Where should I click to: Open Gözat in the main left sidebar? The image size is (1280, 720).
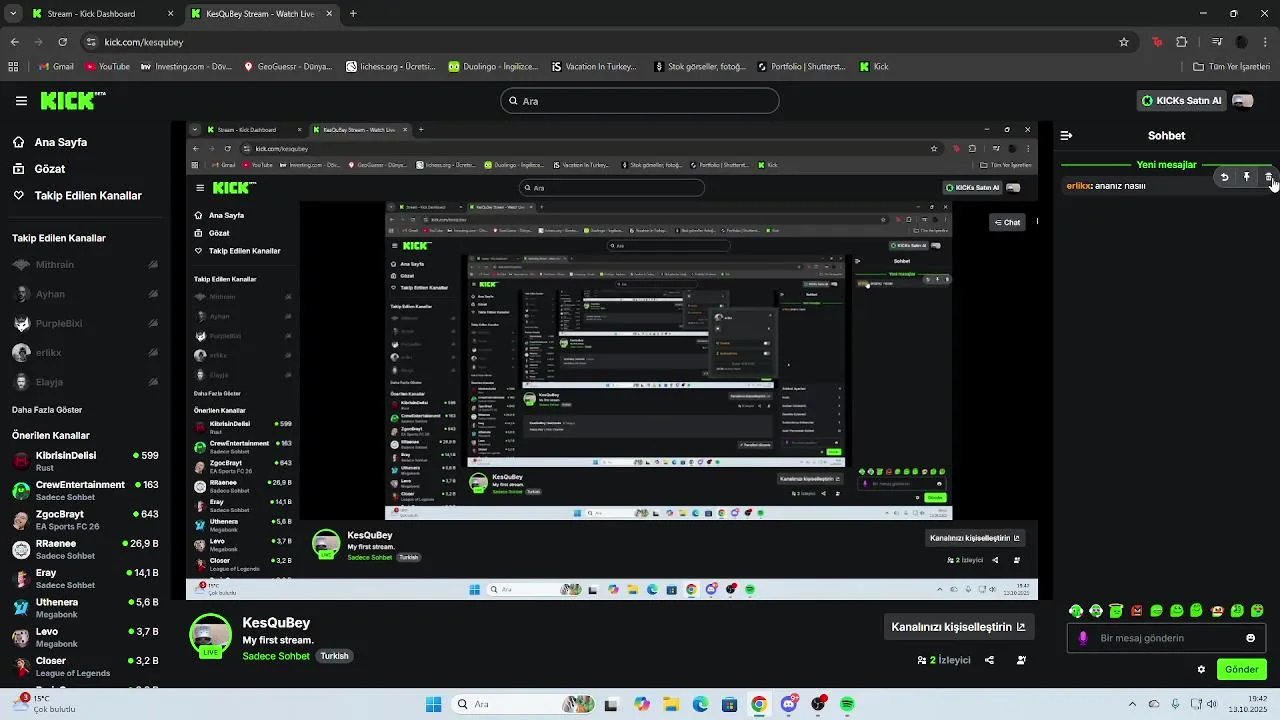[x=39, y=169]
